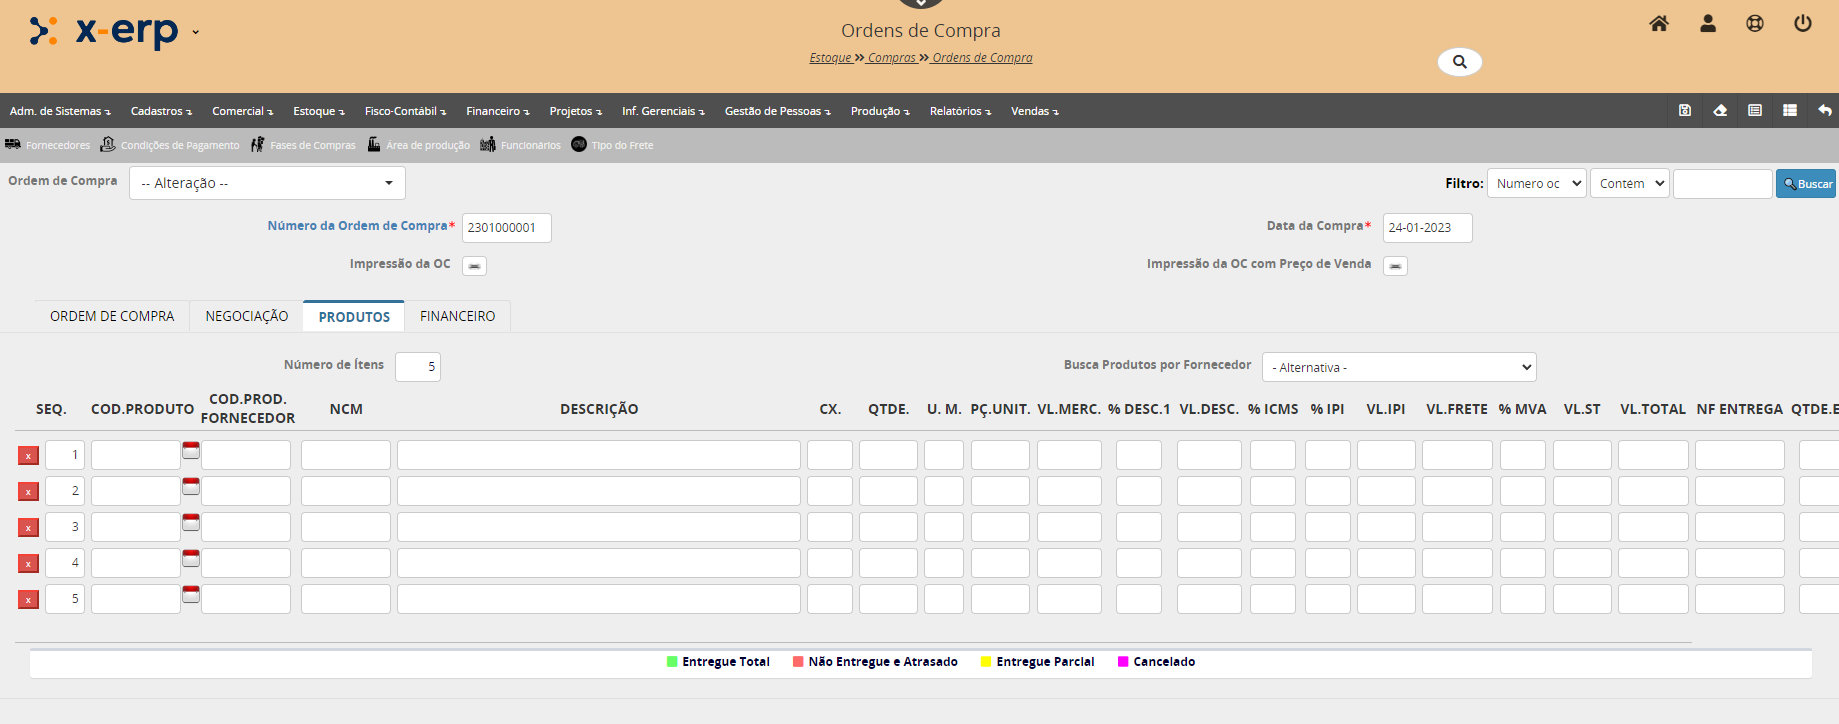
Task: Switch to the FINANCEIRO tab
Action: [457, 316]
